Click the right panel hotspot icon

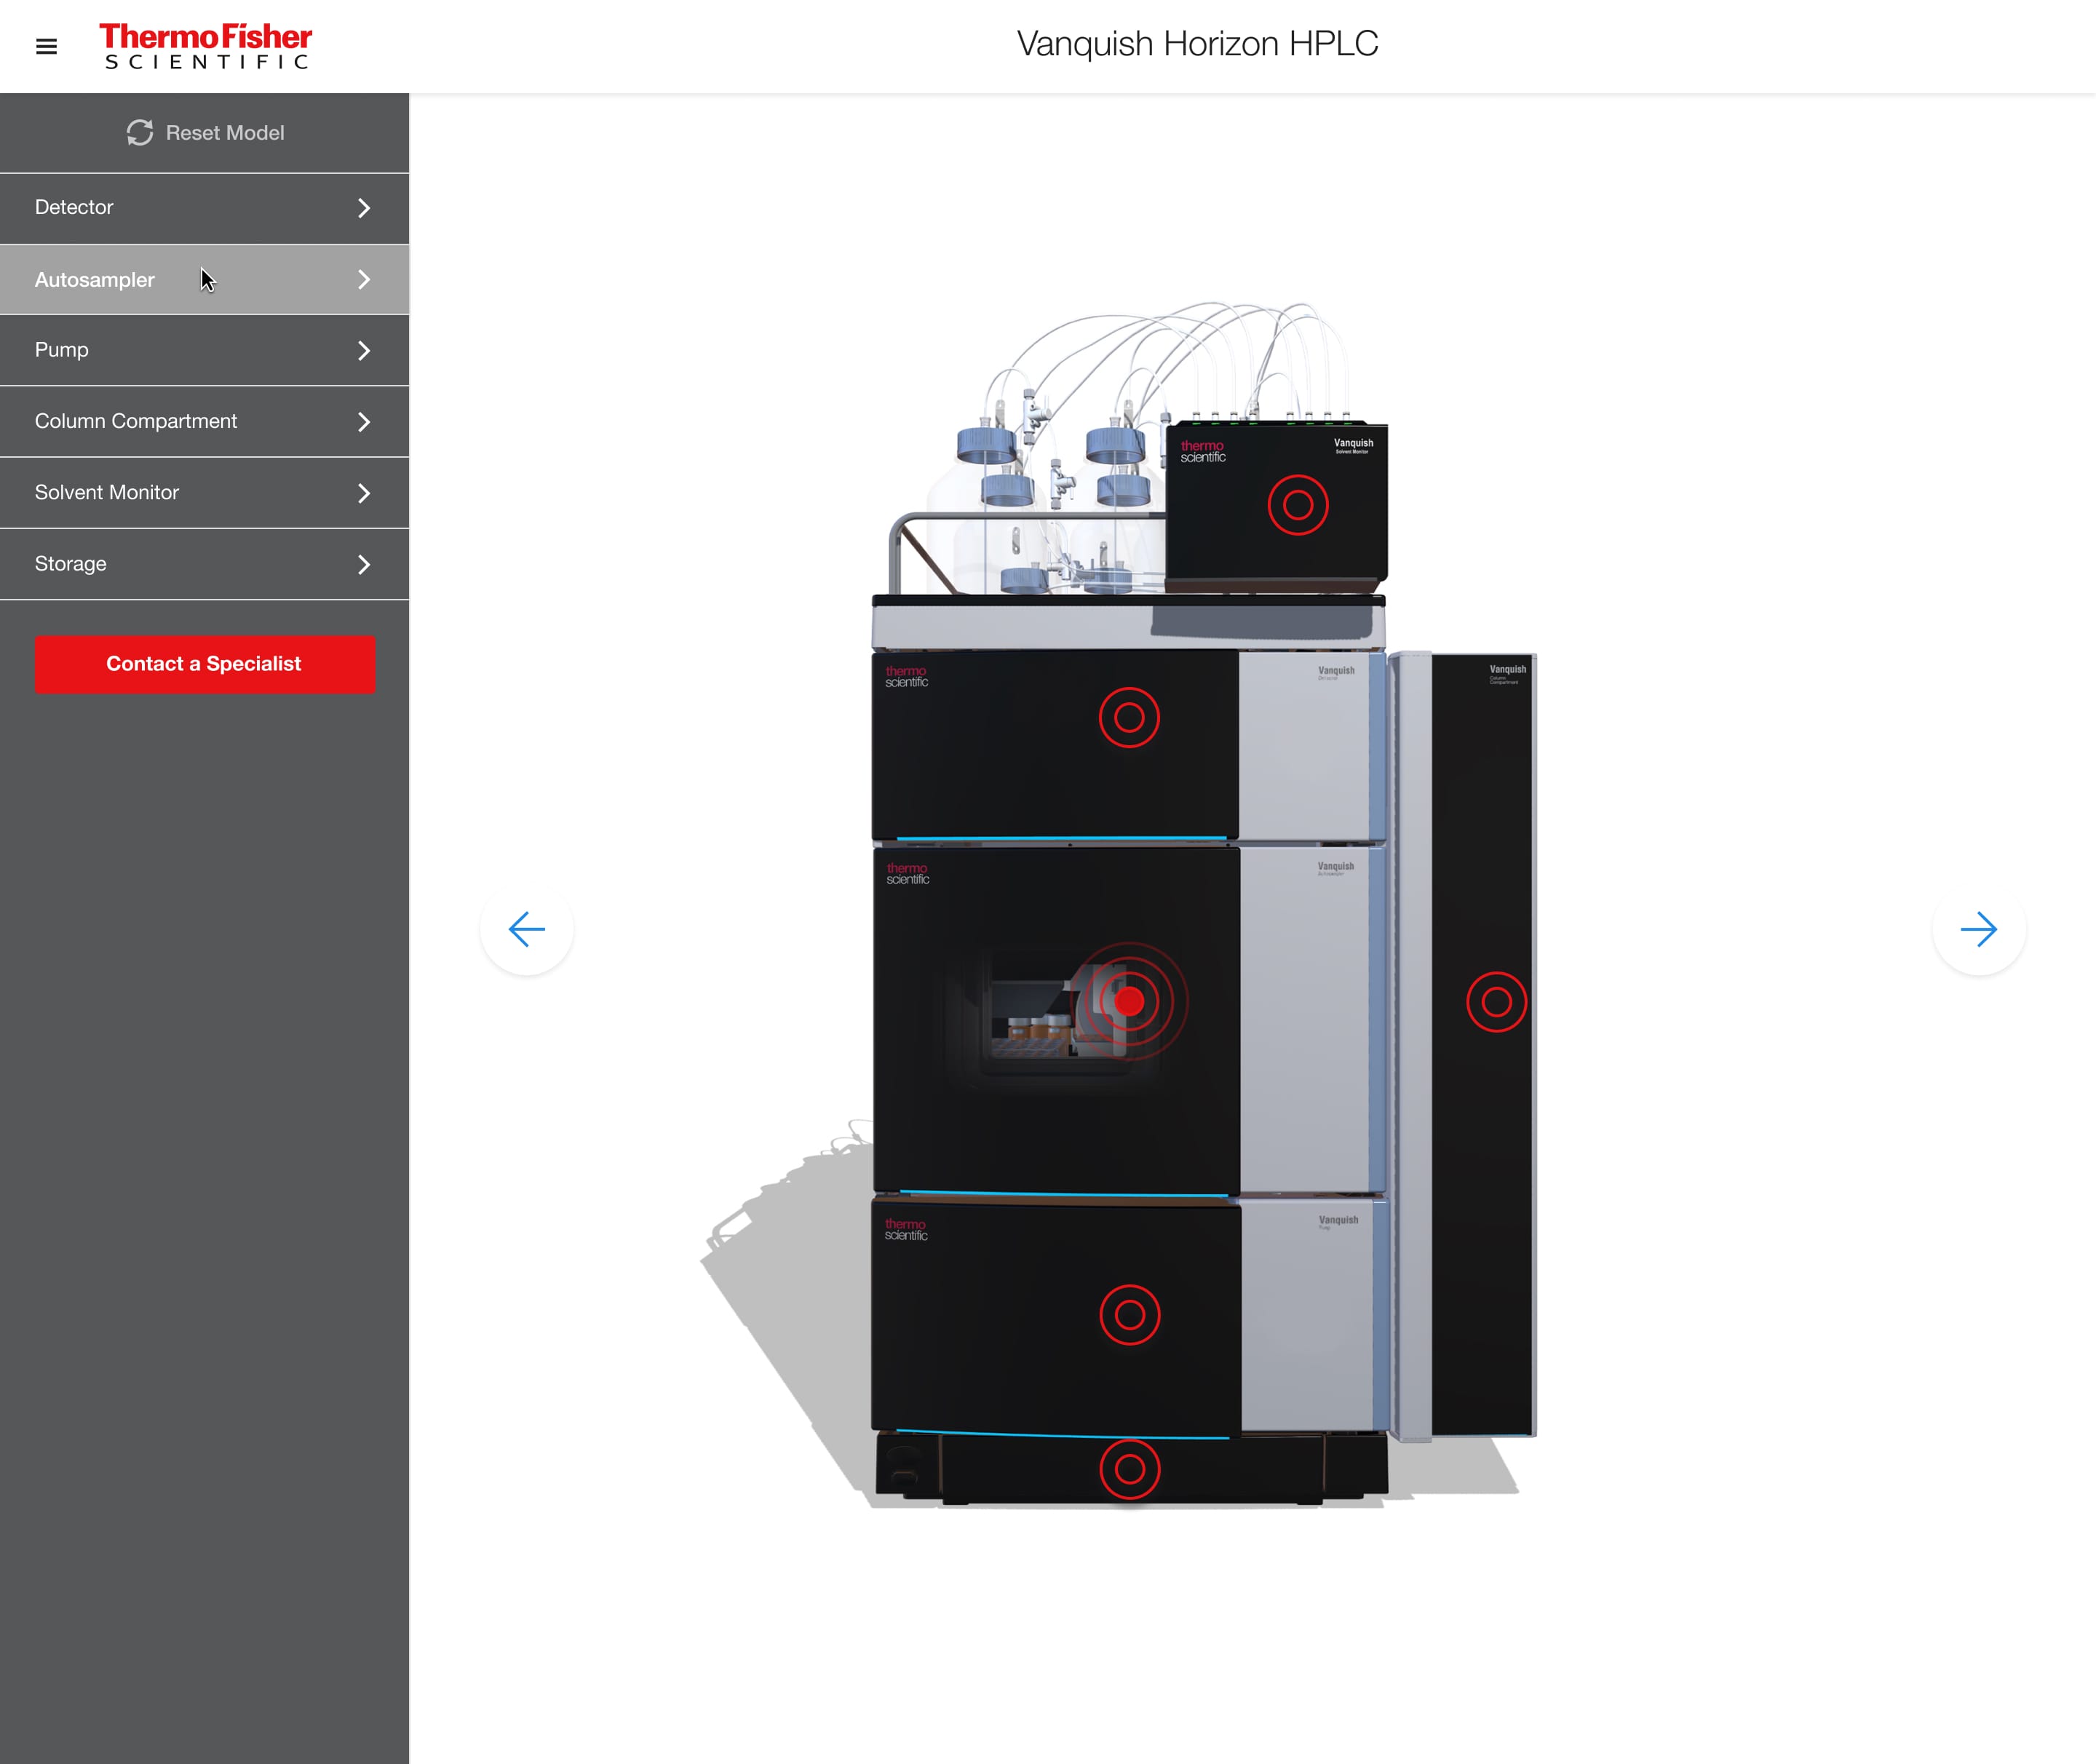click(x=1494, y=1003)
